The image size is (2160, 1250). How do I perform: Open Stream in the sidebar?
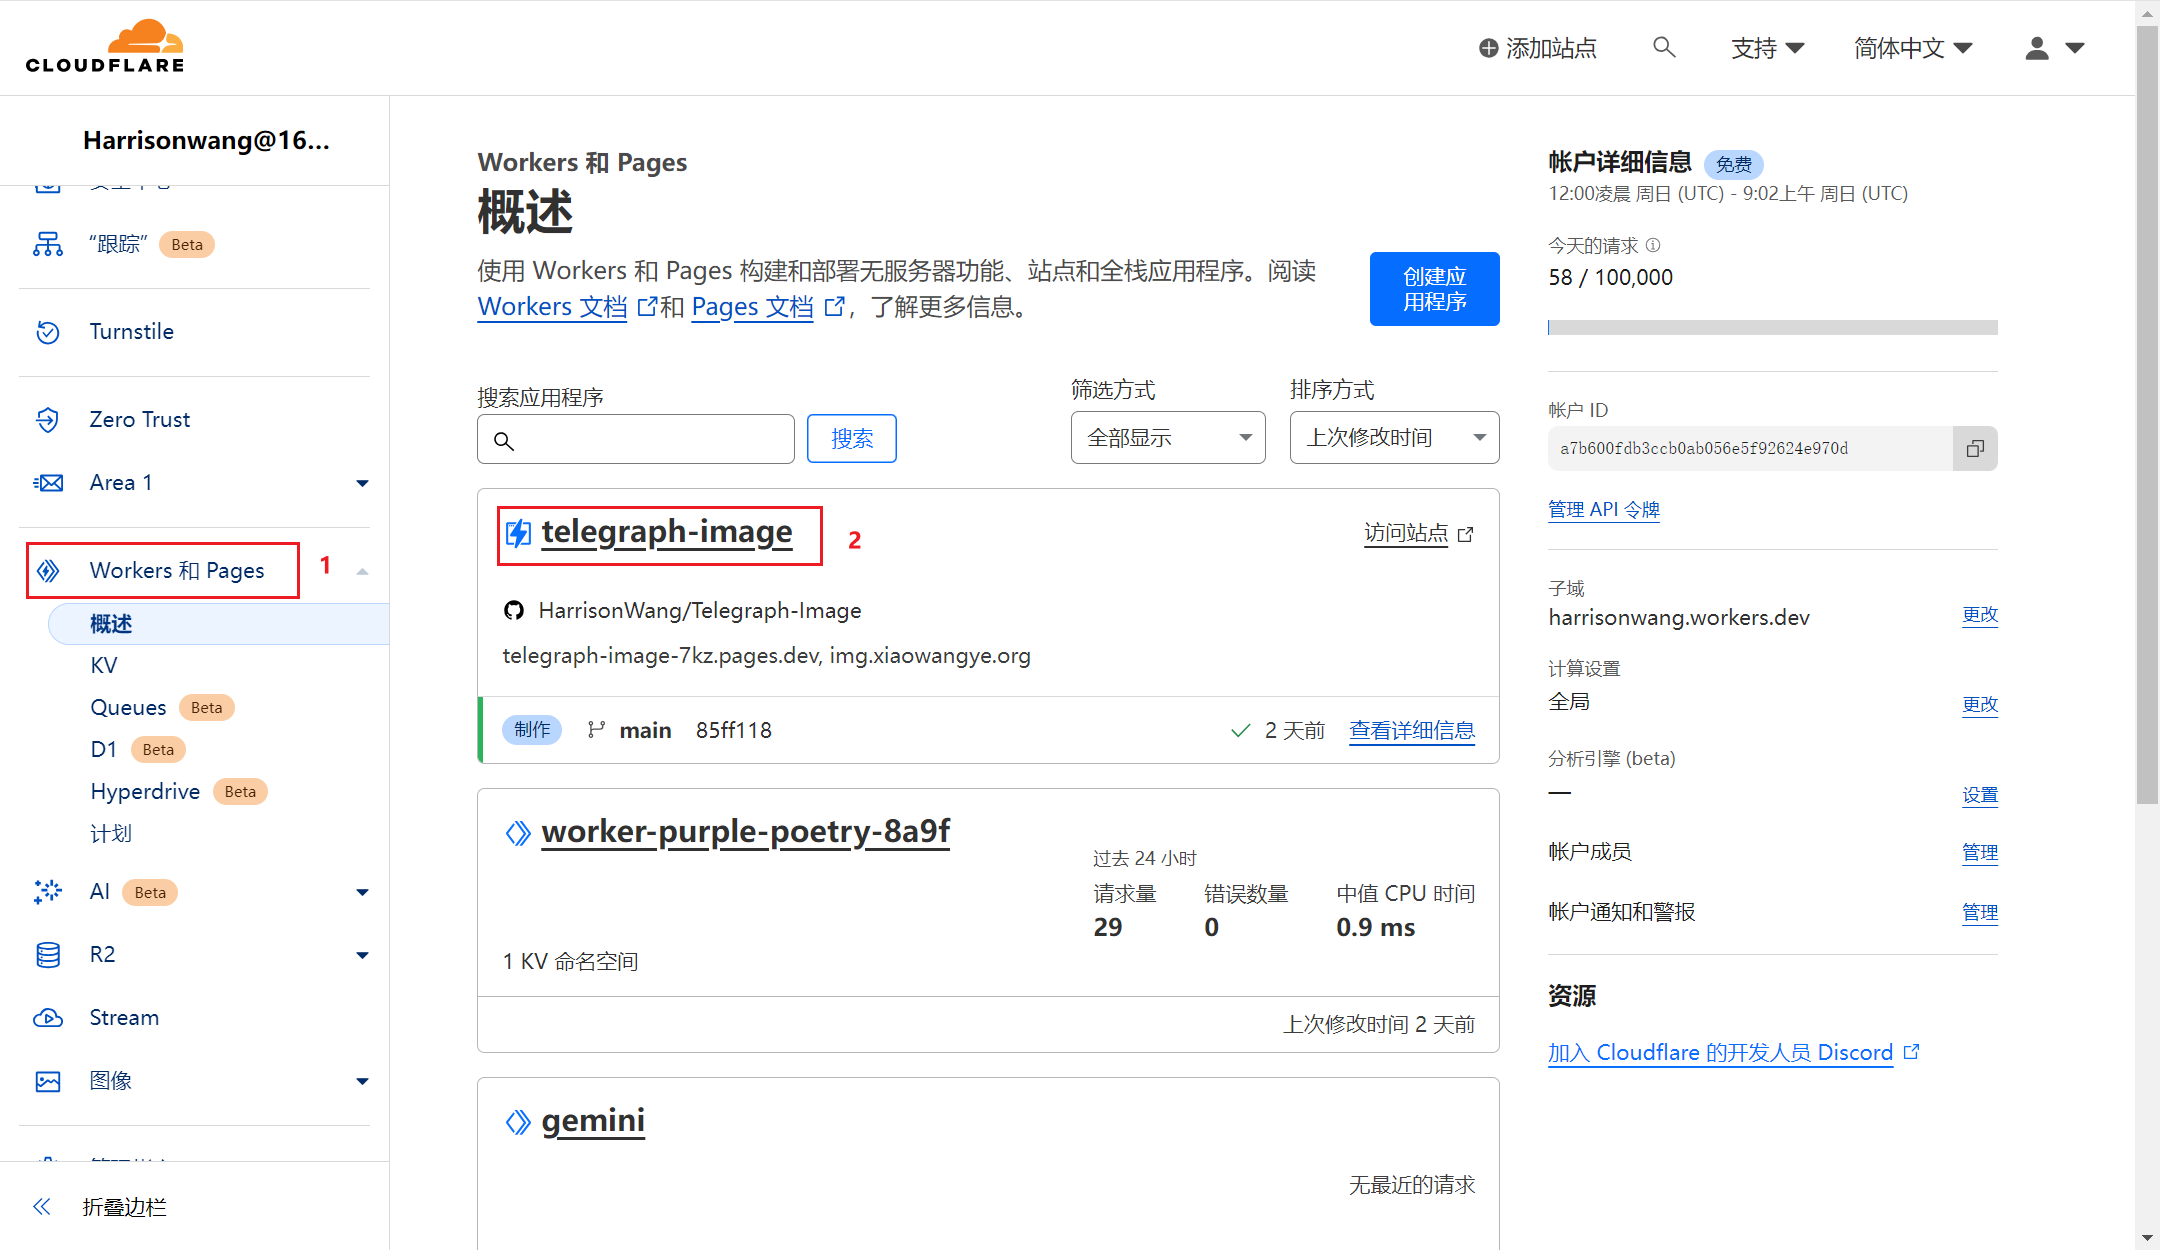point(124,1018)
